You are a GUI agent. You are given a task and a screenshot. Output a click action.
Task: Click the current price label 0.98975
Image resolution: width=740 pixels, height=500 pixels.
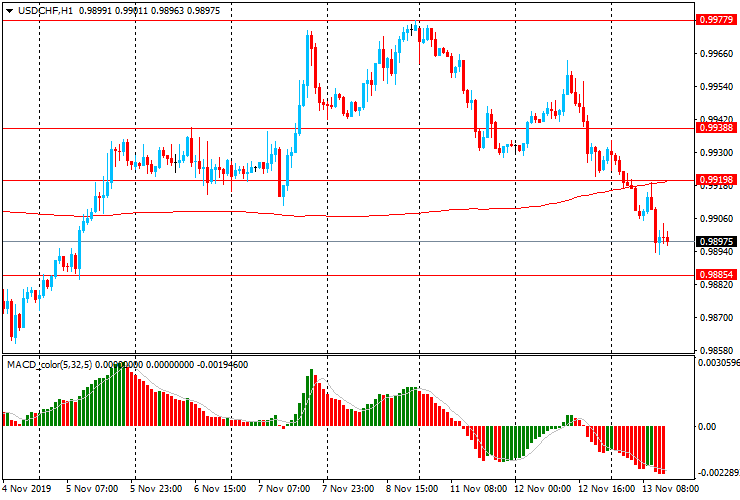[717, 241]
